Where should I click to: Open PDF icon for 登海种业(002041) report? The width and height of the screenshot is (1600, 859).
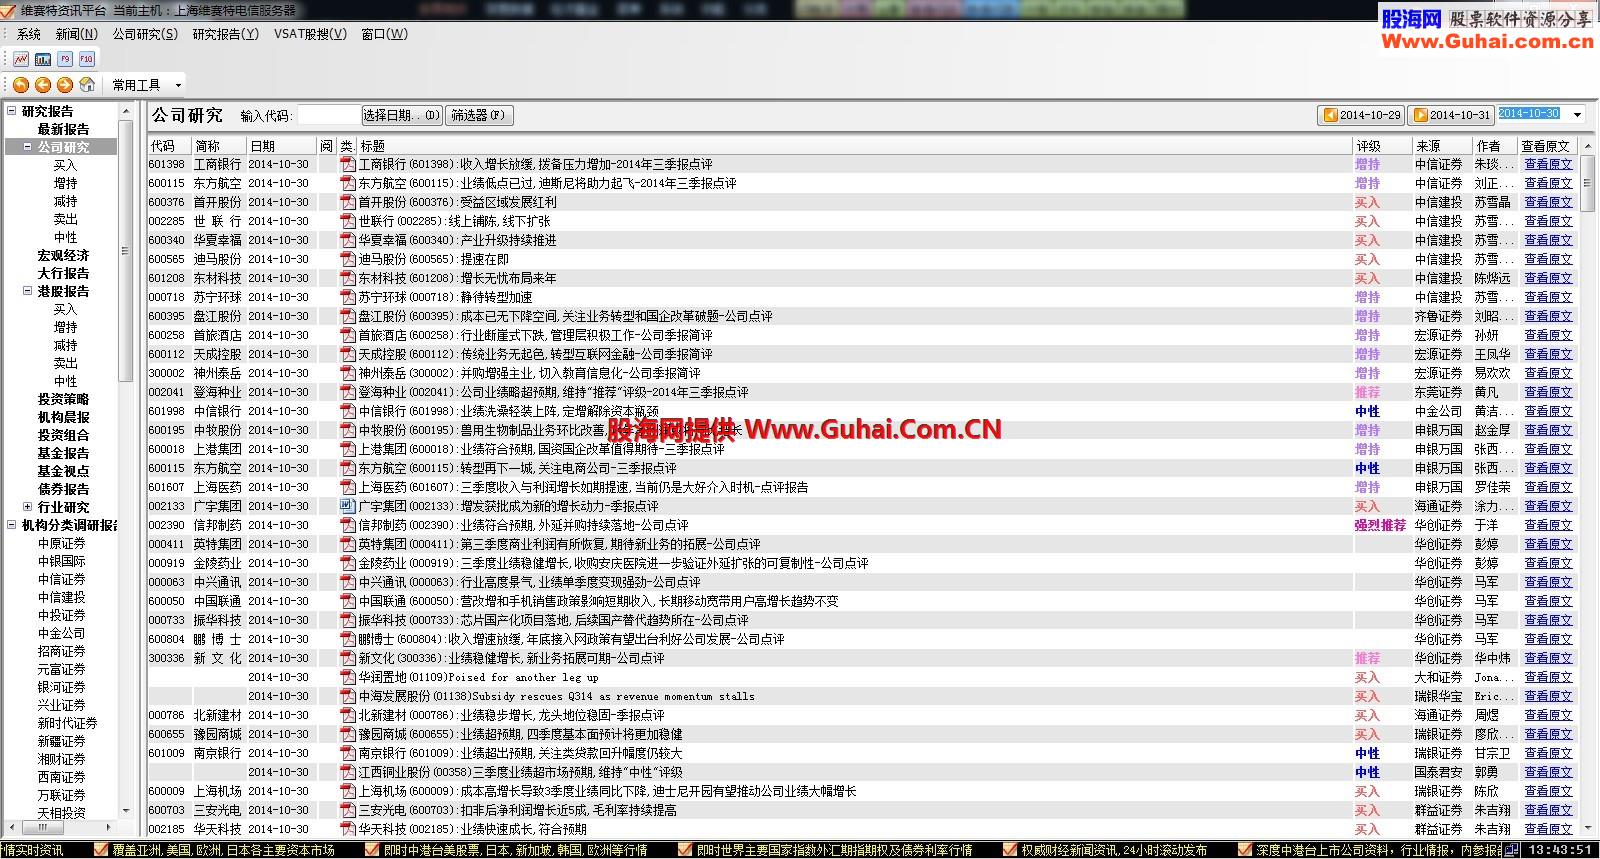[x=348, y=392]
